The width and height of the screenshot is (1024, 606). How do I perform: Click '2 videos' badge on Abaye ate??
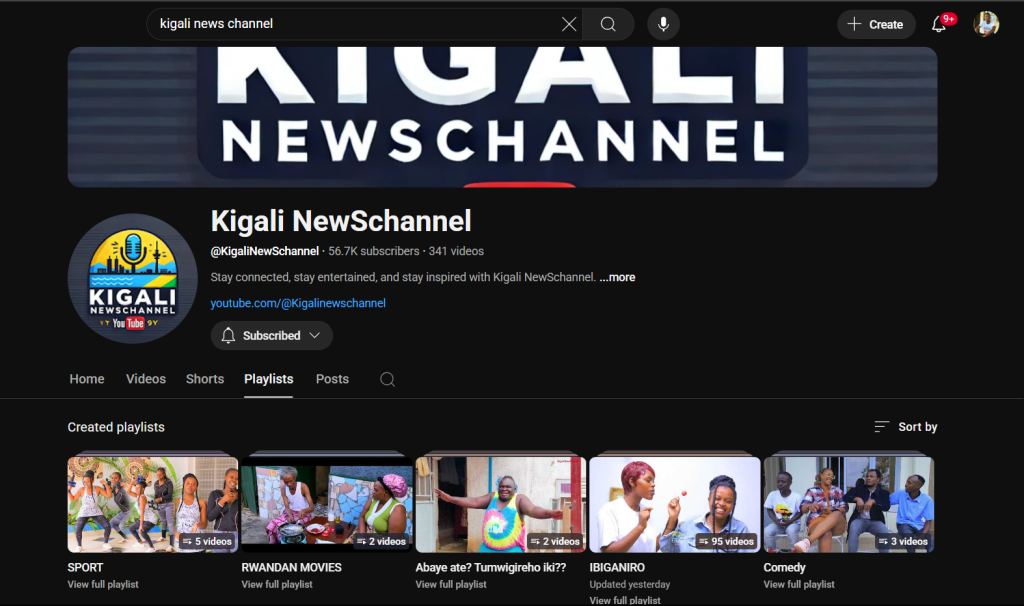click(x=555, y=541)
